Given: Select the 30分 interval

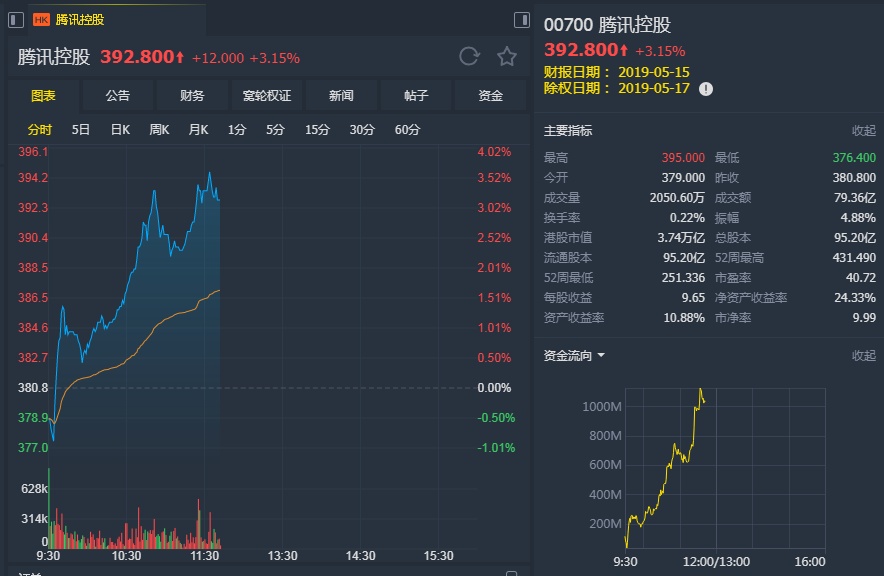Looking at the screenshot, I should point(362,130).
